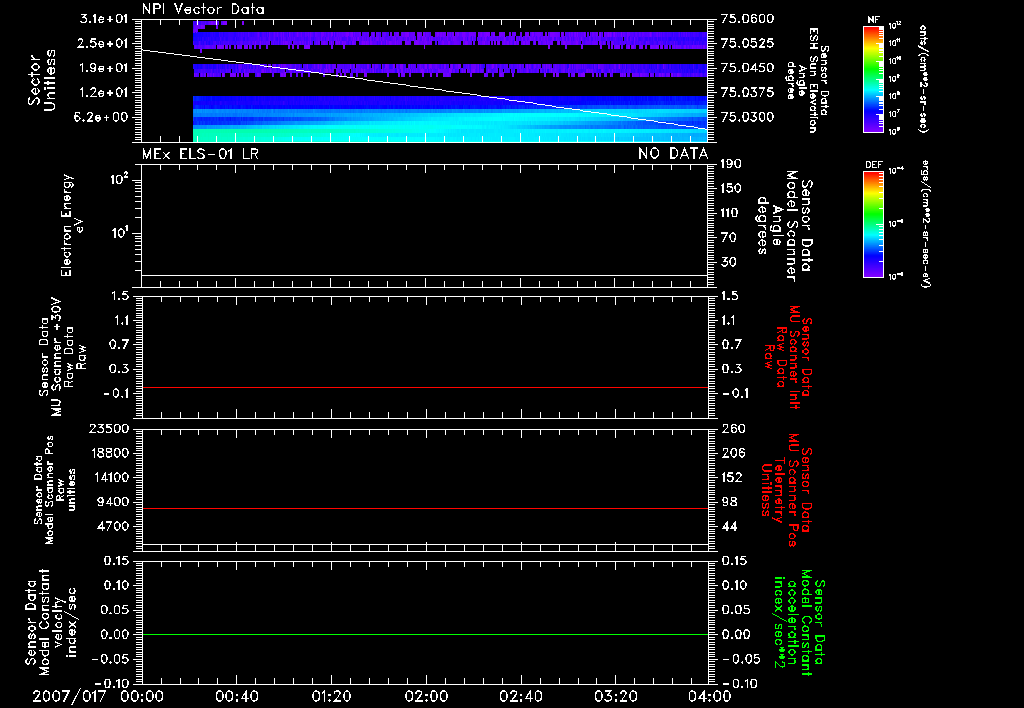Image resolution: width=1024 pixels, height=708 pixels.
Task: Click the '152' telemetry tick value
Action: tap(734, 477)
